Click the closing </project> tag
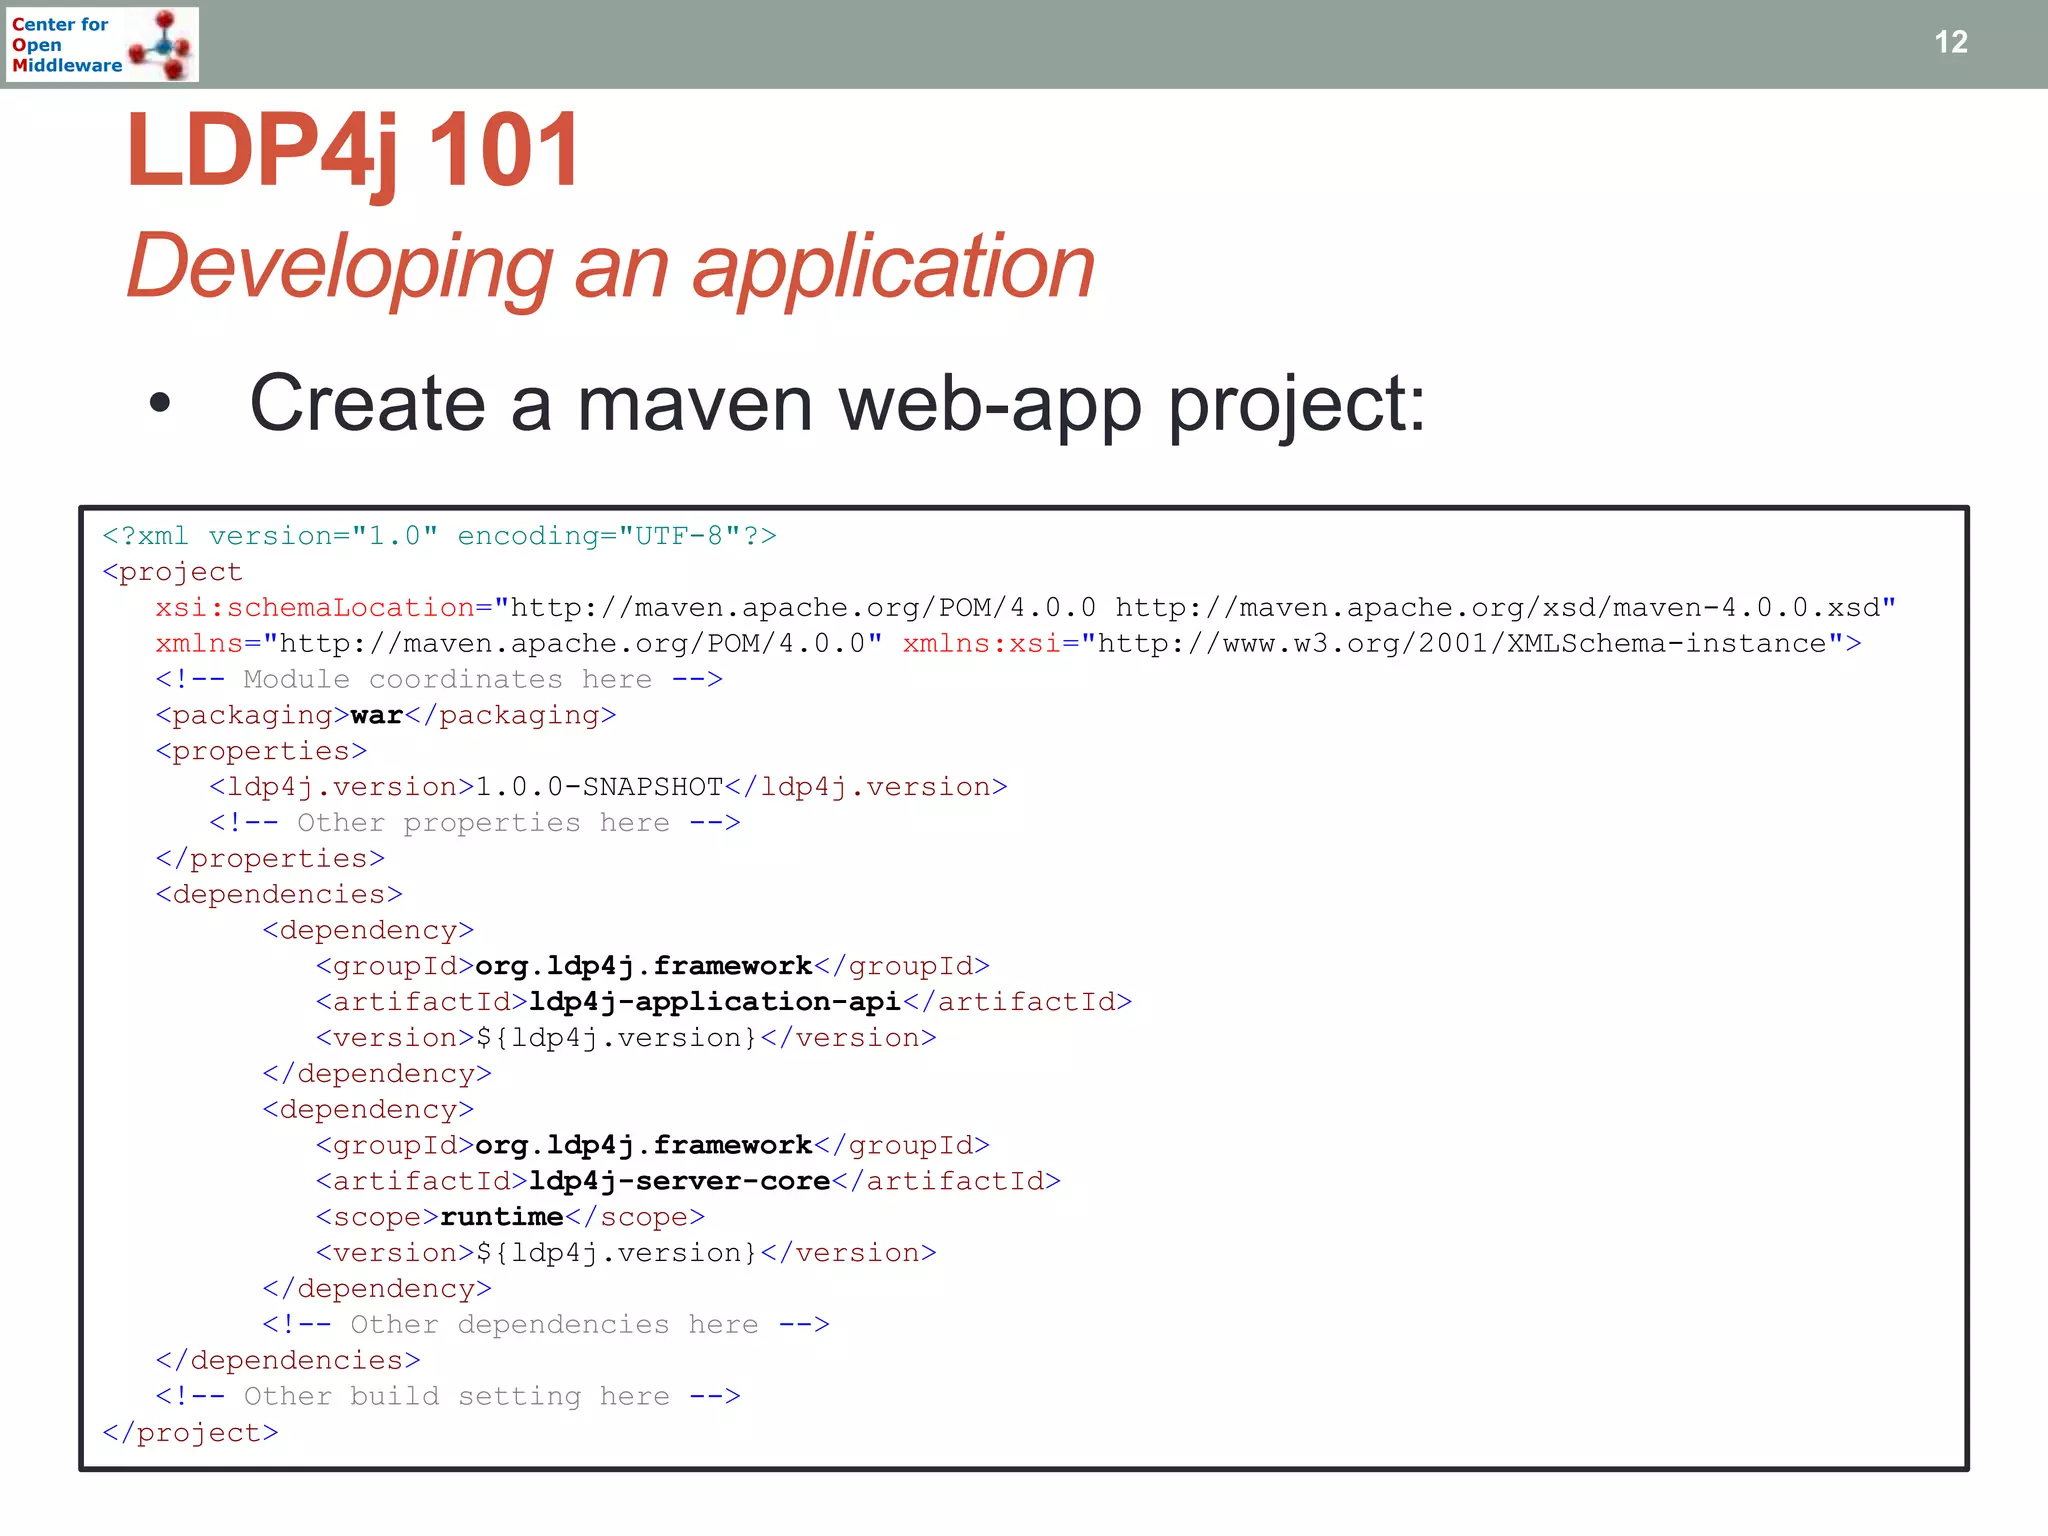Screen dimensions: 2048x1536 pos(190,1433)
